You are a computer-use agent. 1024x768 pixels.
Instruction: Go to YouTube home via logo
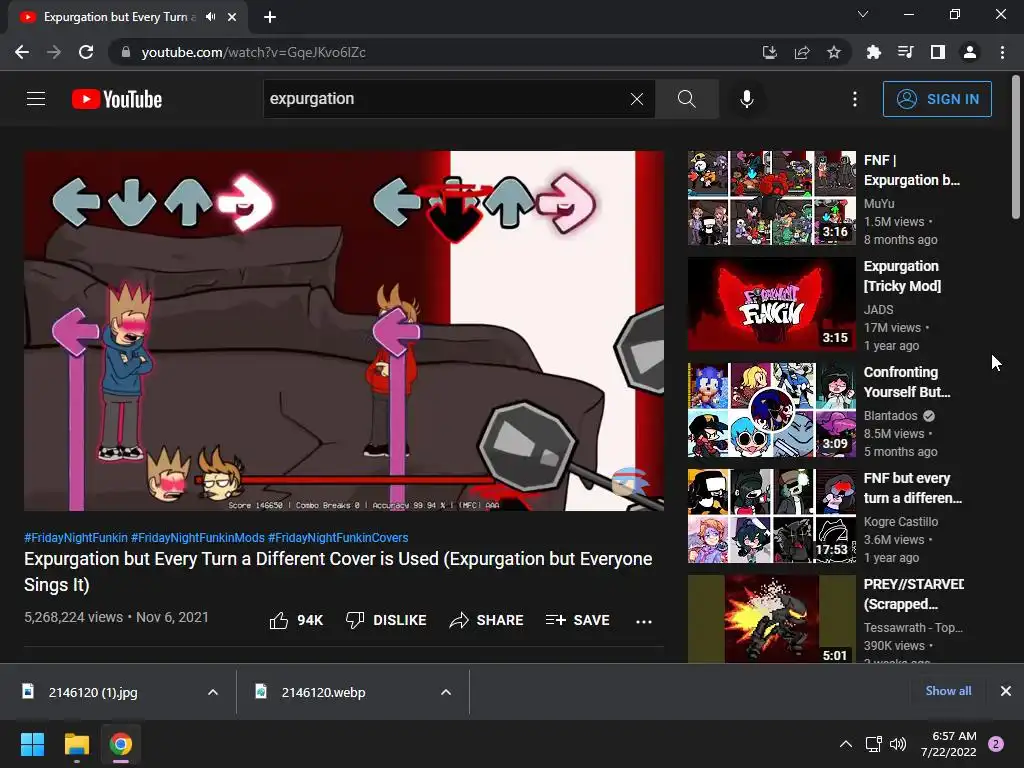(117, 99)
